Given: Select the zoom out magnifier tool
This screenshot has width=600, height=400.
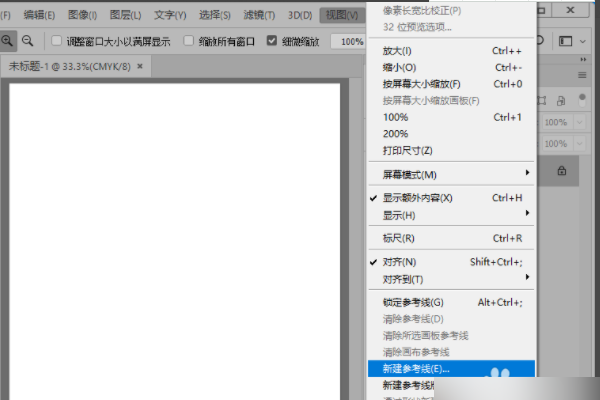Looking at the screenshot, I should pos(27,41).
